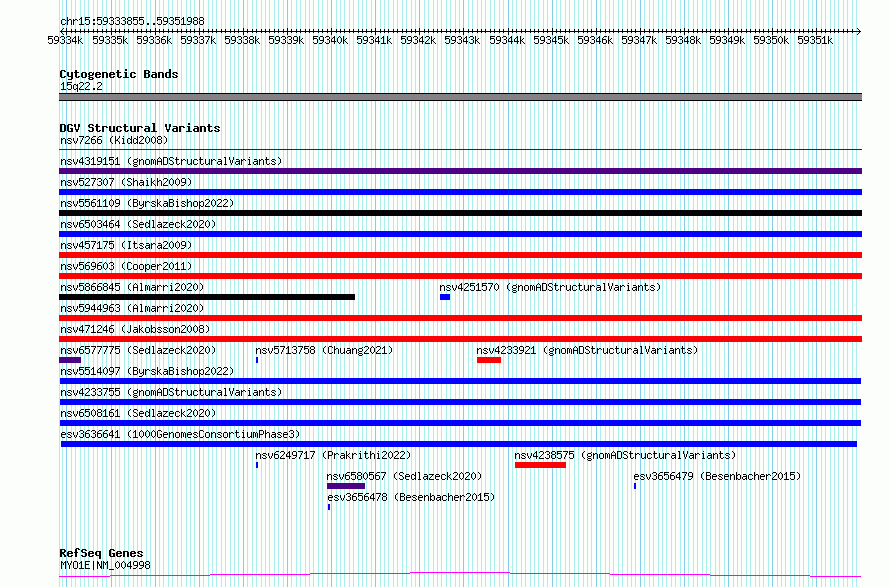The height and width of the screenshot is (587, 890).
Task: Click the nsv6508161 (Sedlazeck2020) label
Action: coord(138,413)
